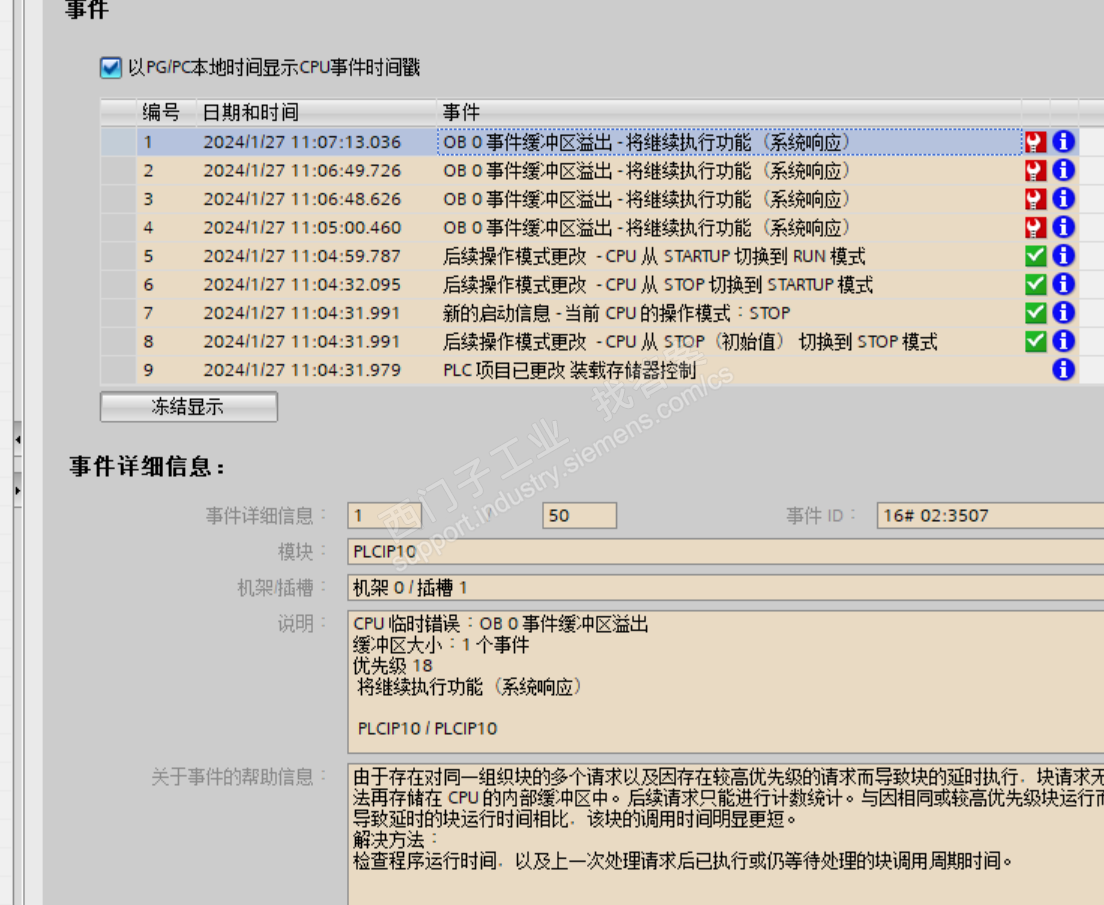Click the blue info icon in row 3
The height and width of the screenshot is (905, 1104).
click(x=1063, y=199)
